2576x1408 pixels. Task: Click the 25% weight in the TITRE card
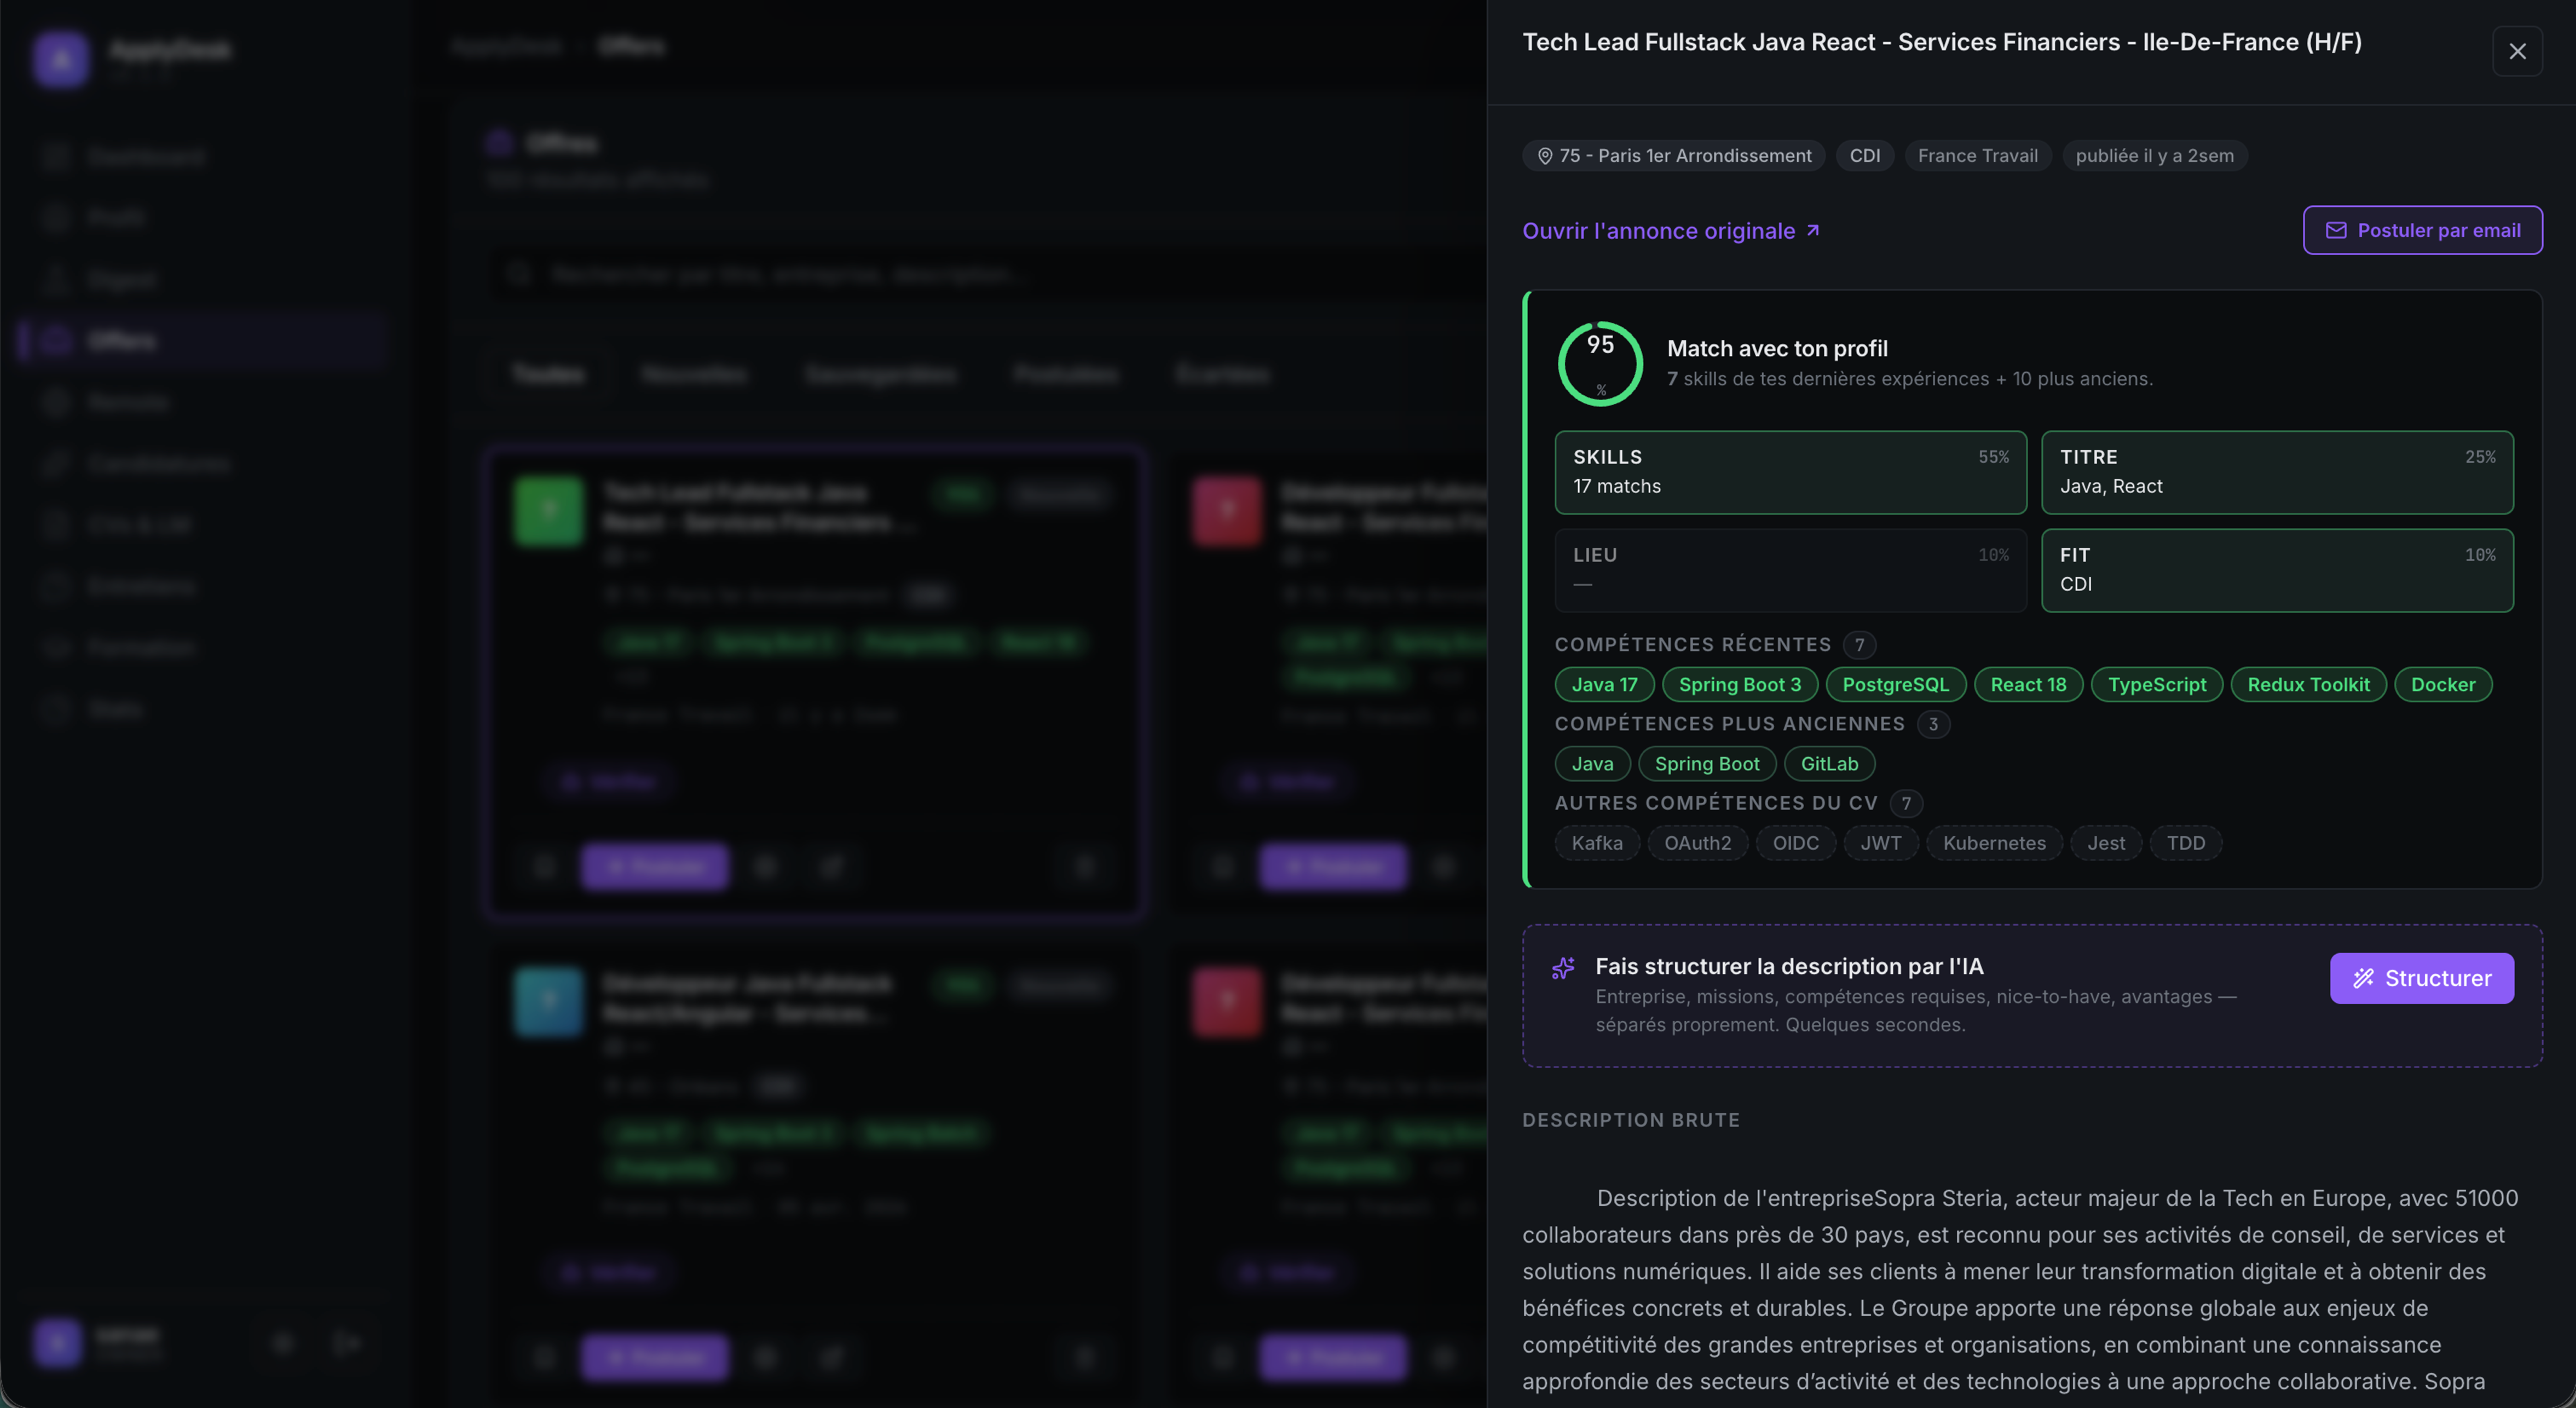tap(2480, 457)
